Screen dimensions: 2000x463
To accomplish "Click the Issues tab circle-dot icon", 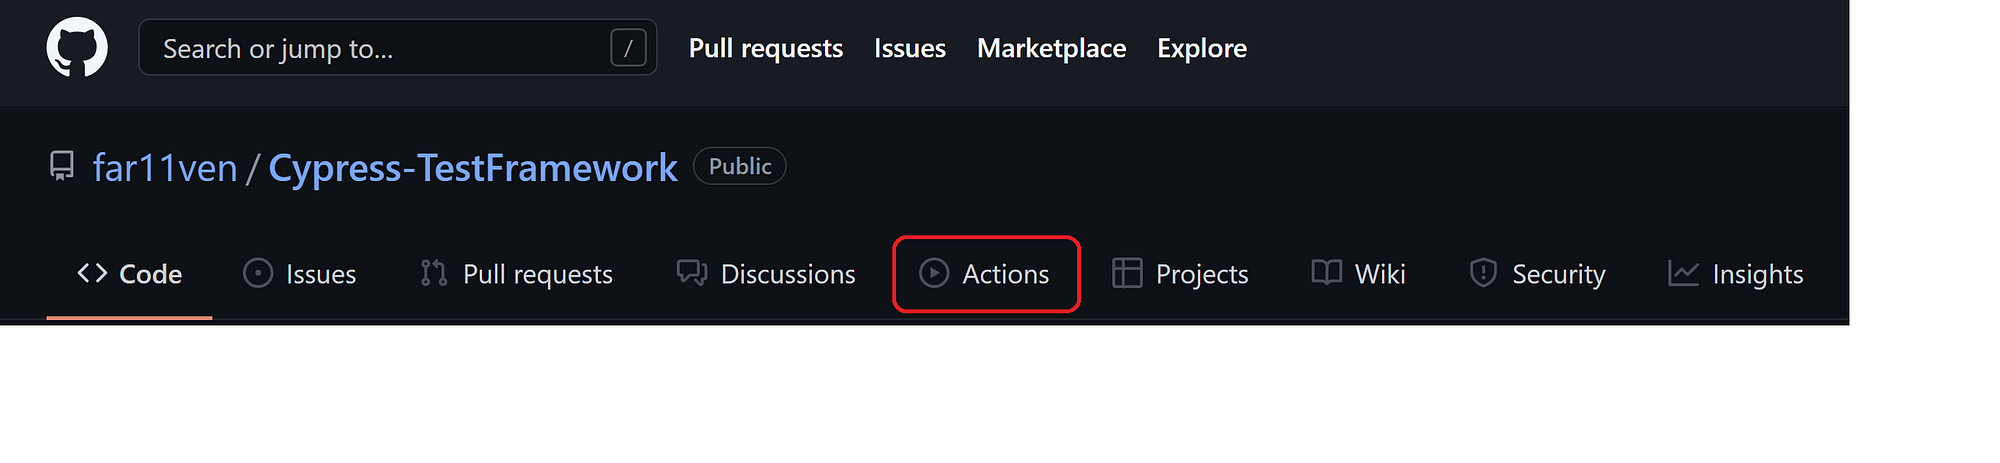I will coord(258,273).
